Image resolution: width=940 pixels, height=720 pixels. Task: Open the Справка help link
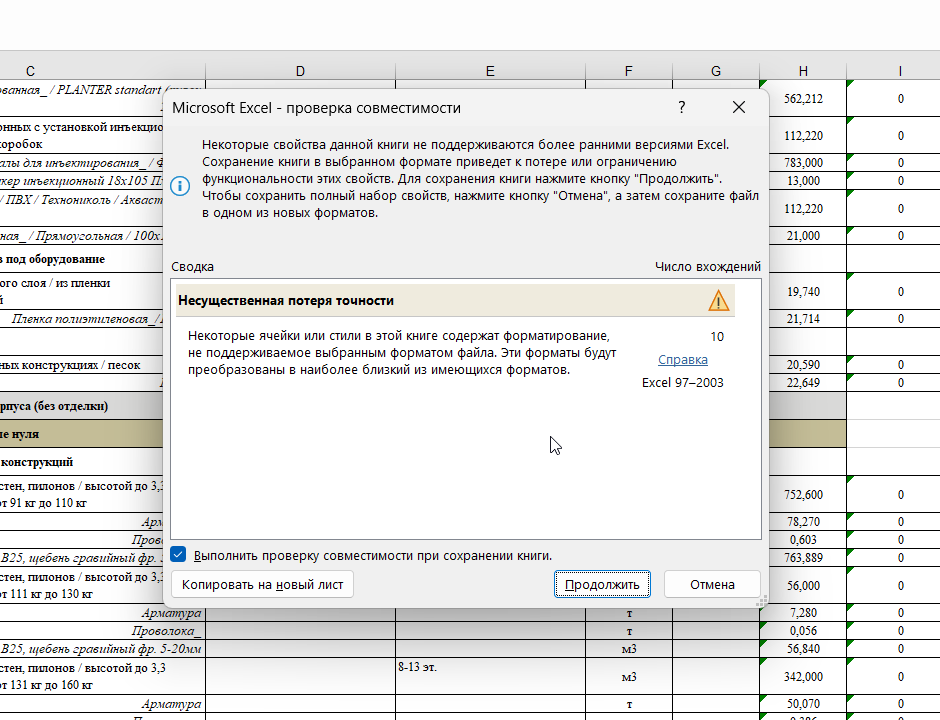tap(683, 360)
